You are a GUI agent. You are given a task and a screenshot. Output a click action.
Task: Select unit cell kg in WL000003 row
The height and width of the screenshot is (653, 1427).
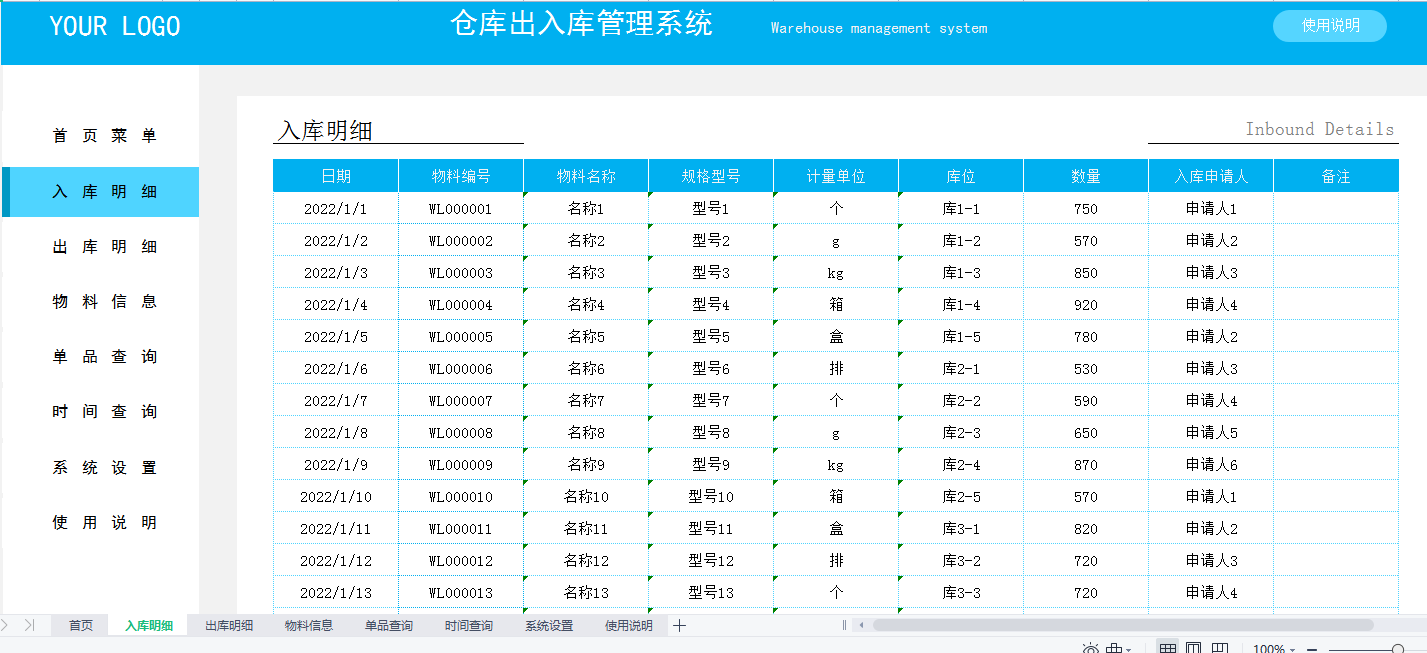[836, 273]
